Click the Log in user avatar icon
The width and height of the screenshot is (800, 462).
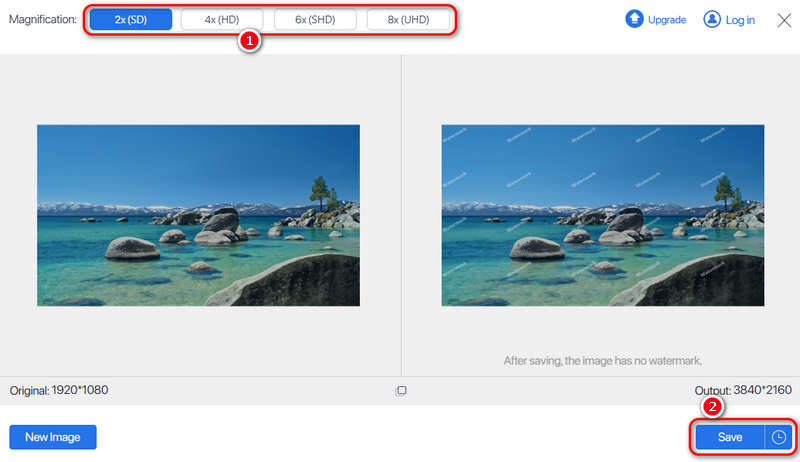pos(712,19)
